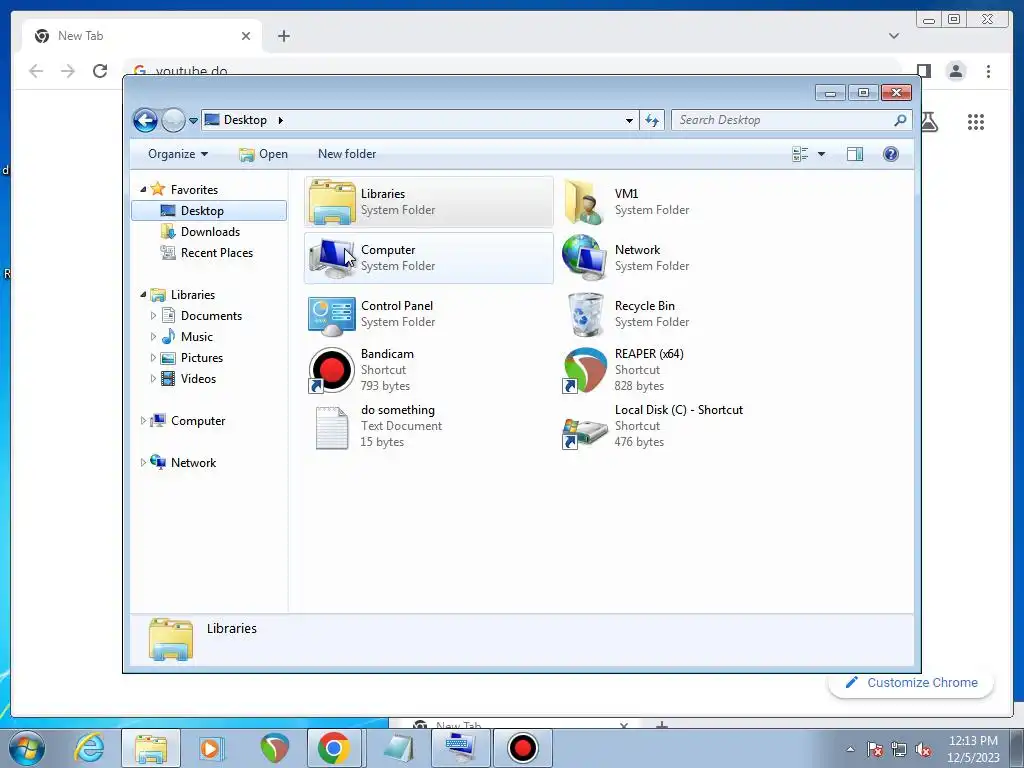Expand the Network node in navigation pane
Image resolution: width=1024 pixels, height=768 pixels.
click(x=143, y=462)
